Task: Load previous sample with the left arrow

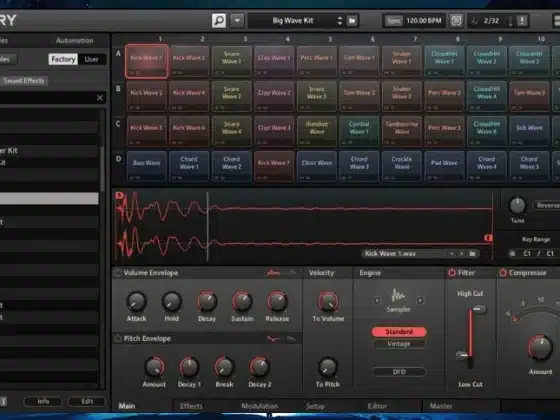Action: [452, 254]
